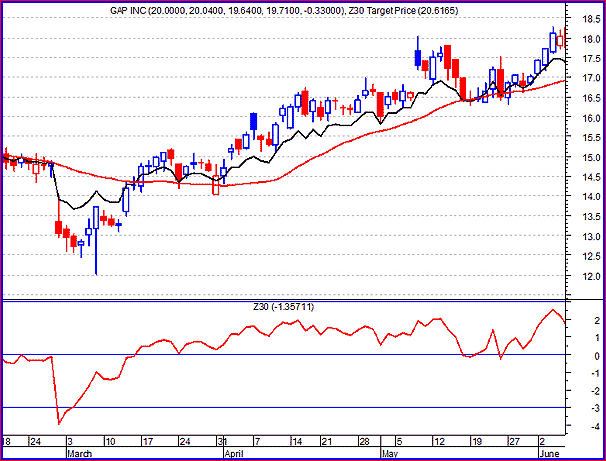Select the 13.5 price axis label
This screenshot has width=606, height=461.
pyautogui.click(x=589, y=217)
